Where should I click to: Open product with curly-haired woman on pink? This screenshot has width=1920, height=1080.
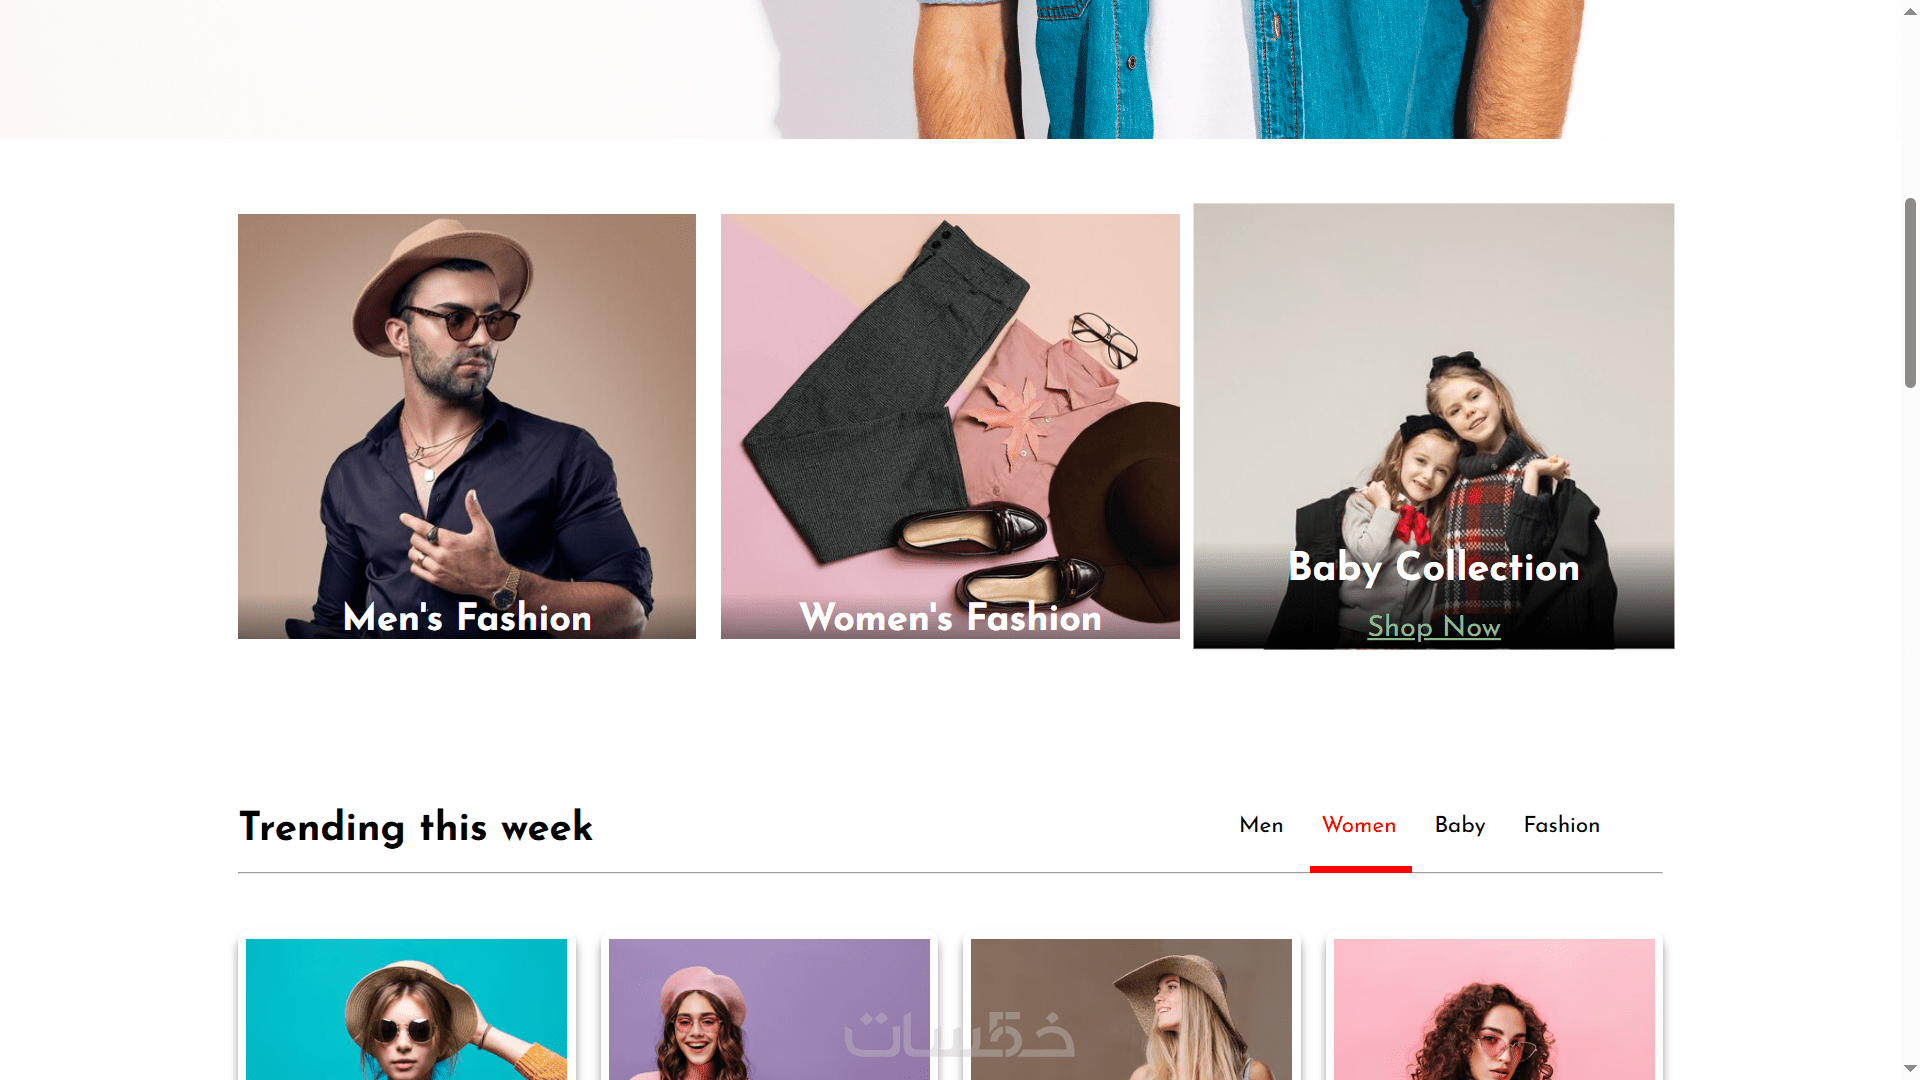1494,1009
